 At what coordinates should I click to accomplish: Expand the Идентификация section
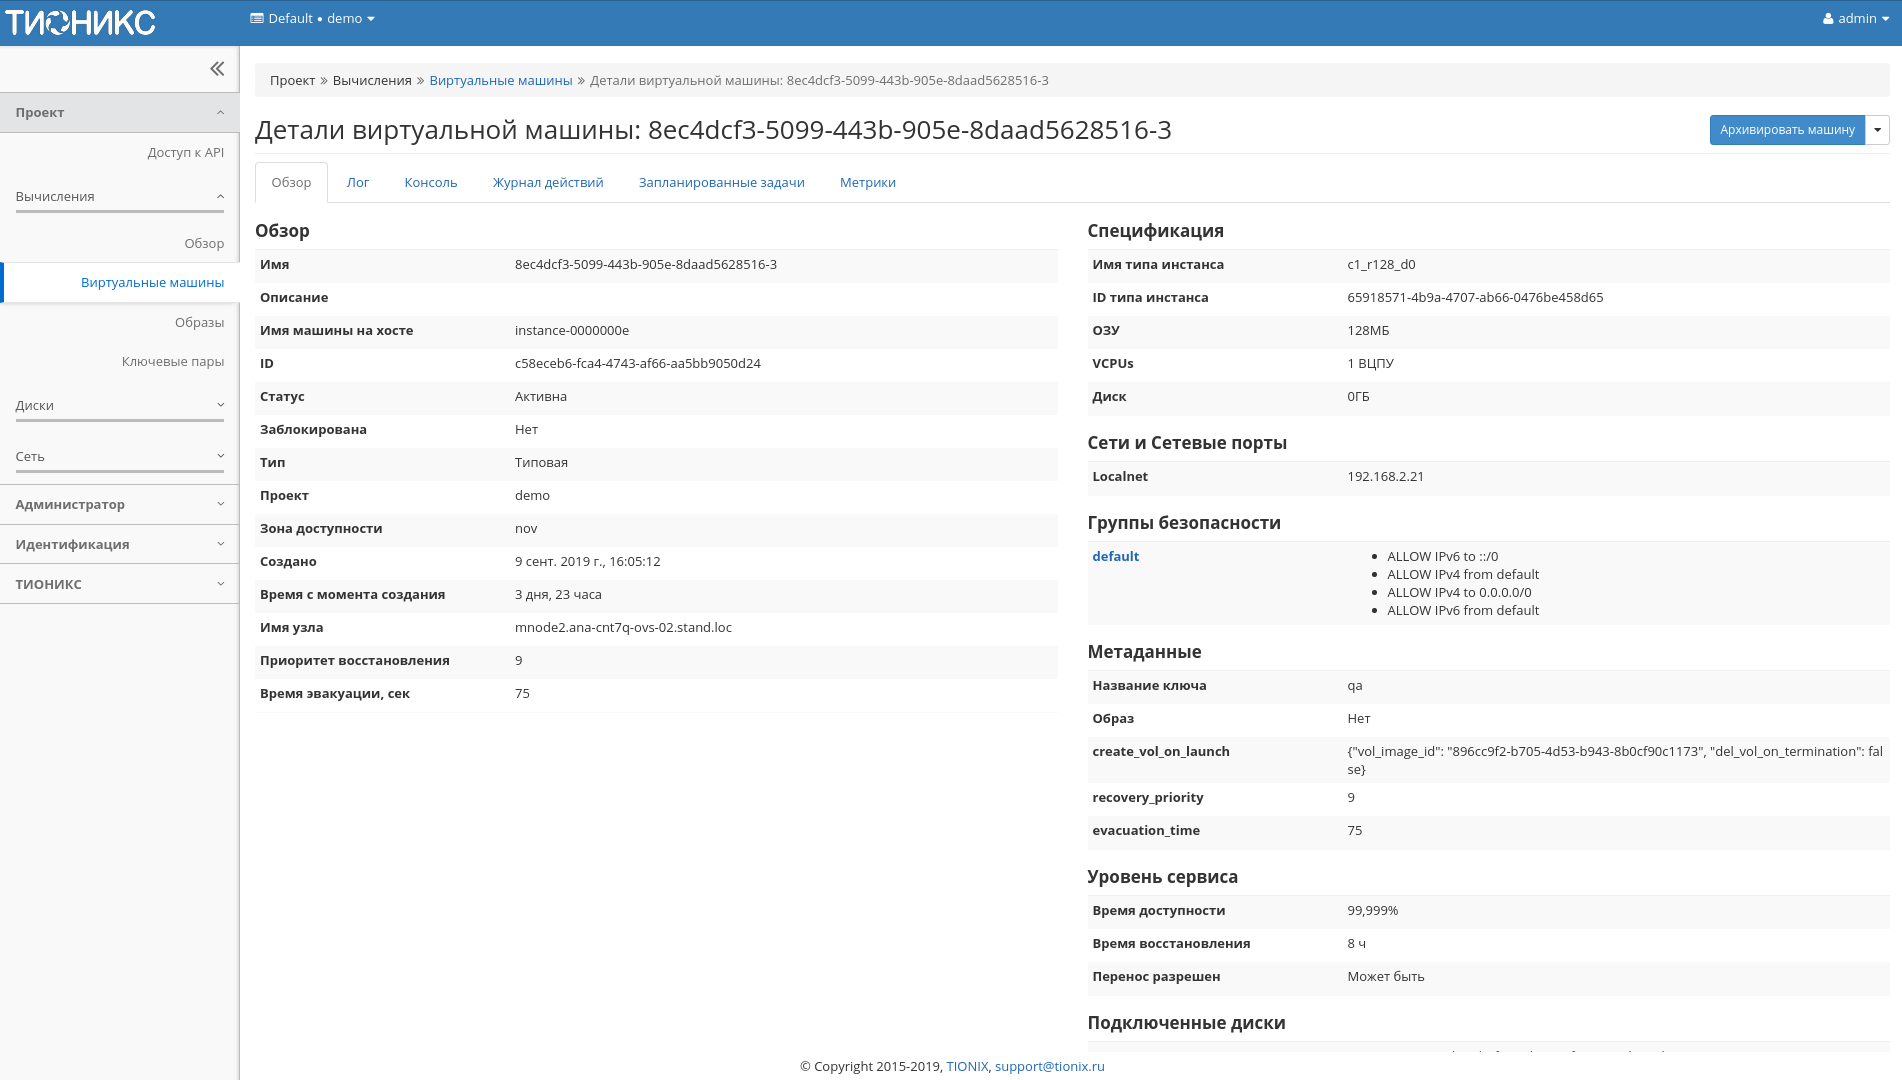pos(220,544)
